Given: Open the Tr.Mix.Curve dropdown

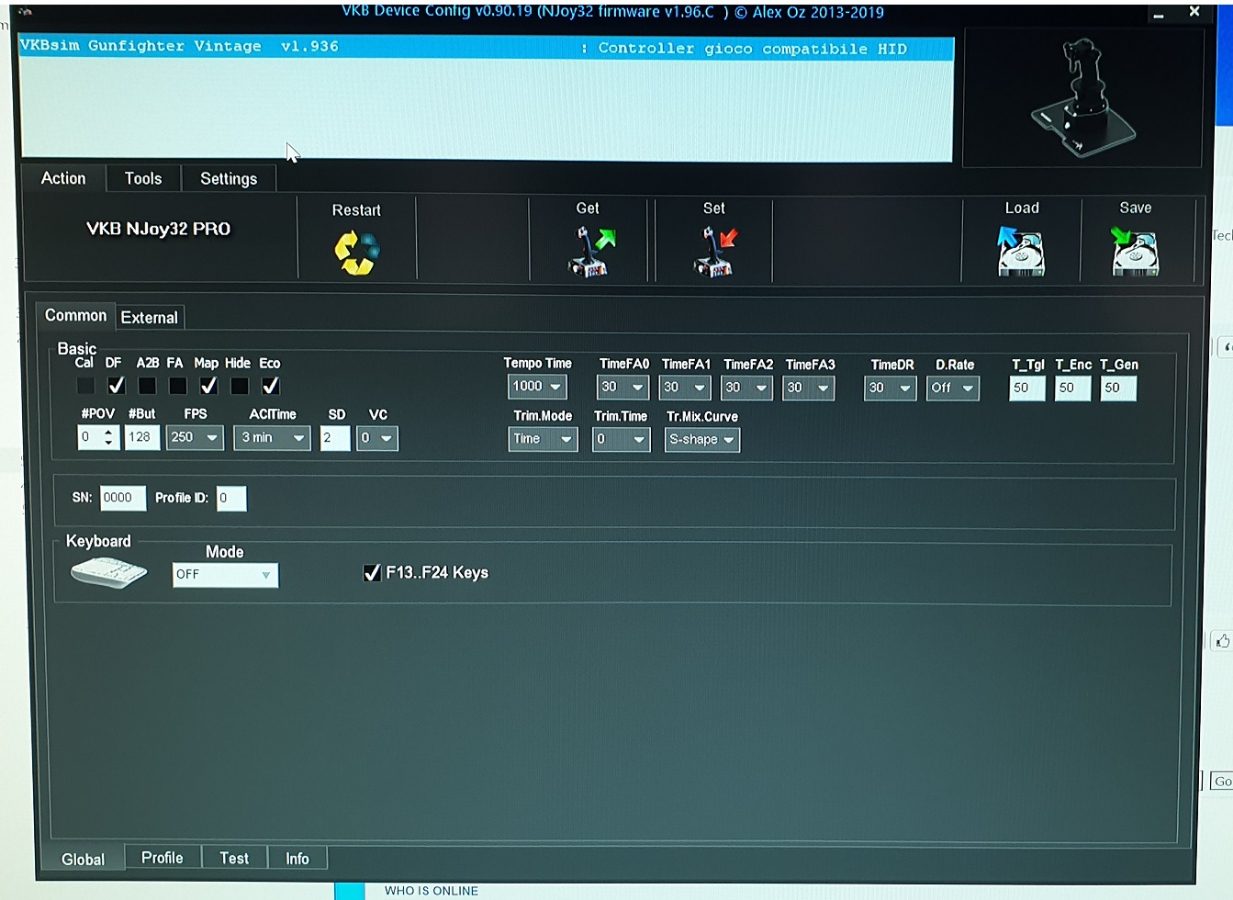Looking at the screenshot, I should coord(702,439).
